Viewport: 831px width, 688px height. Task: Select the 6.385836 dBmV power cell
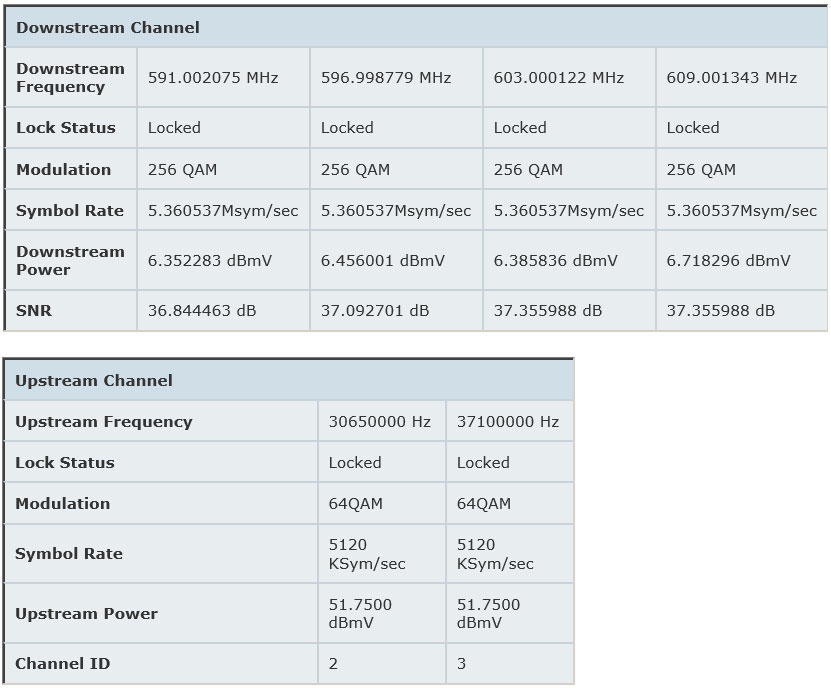pyautogui.click(x=556, y=261)
